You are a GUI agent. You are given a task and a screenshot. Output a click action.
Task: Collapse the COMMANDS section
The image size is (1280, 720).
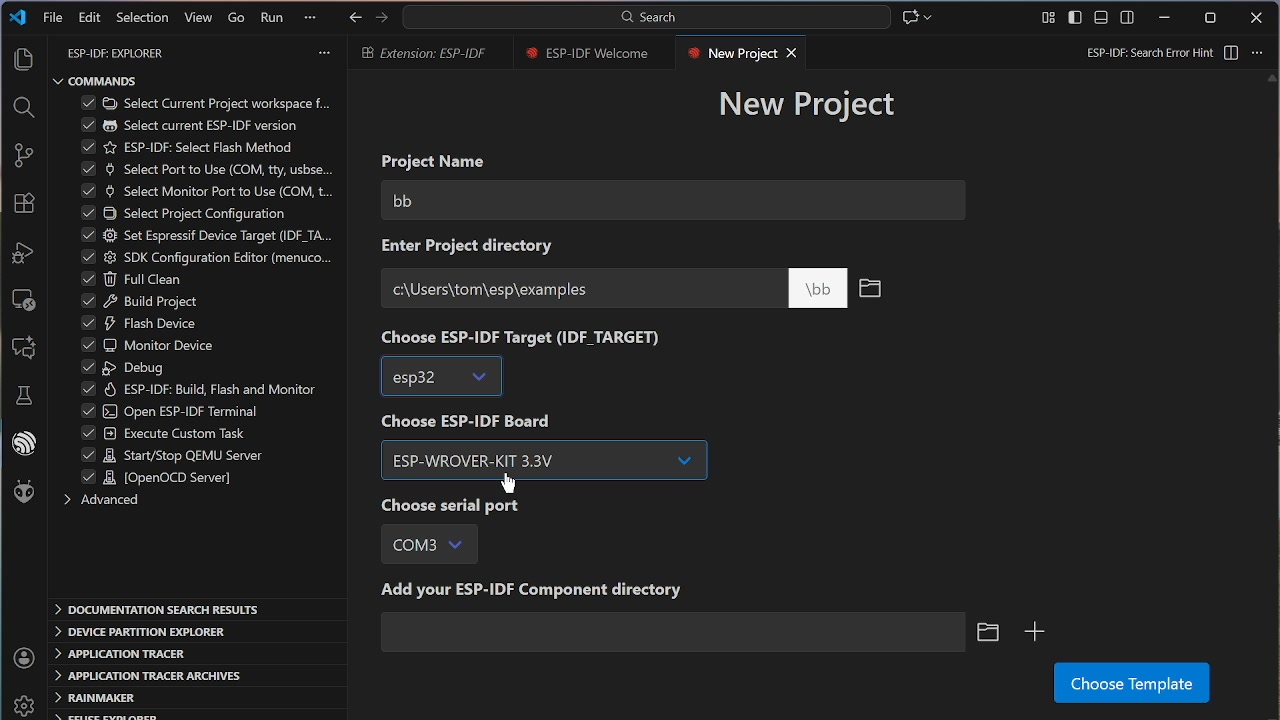pyautogui.click(x=101, y=81)
